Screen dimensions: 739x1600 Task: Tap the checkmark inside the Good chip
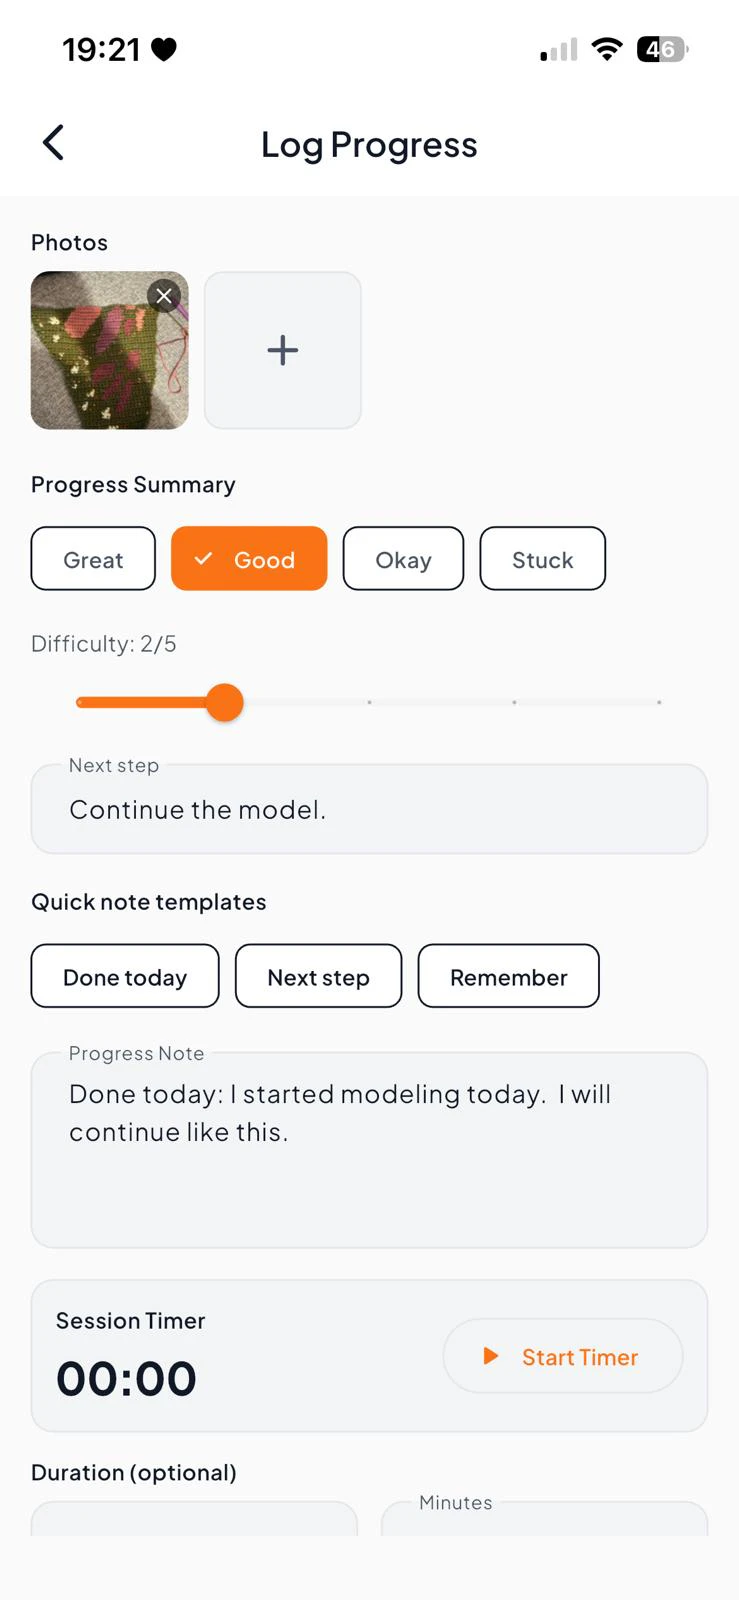(205, 559)
